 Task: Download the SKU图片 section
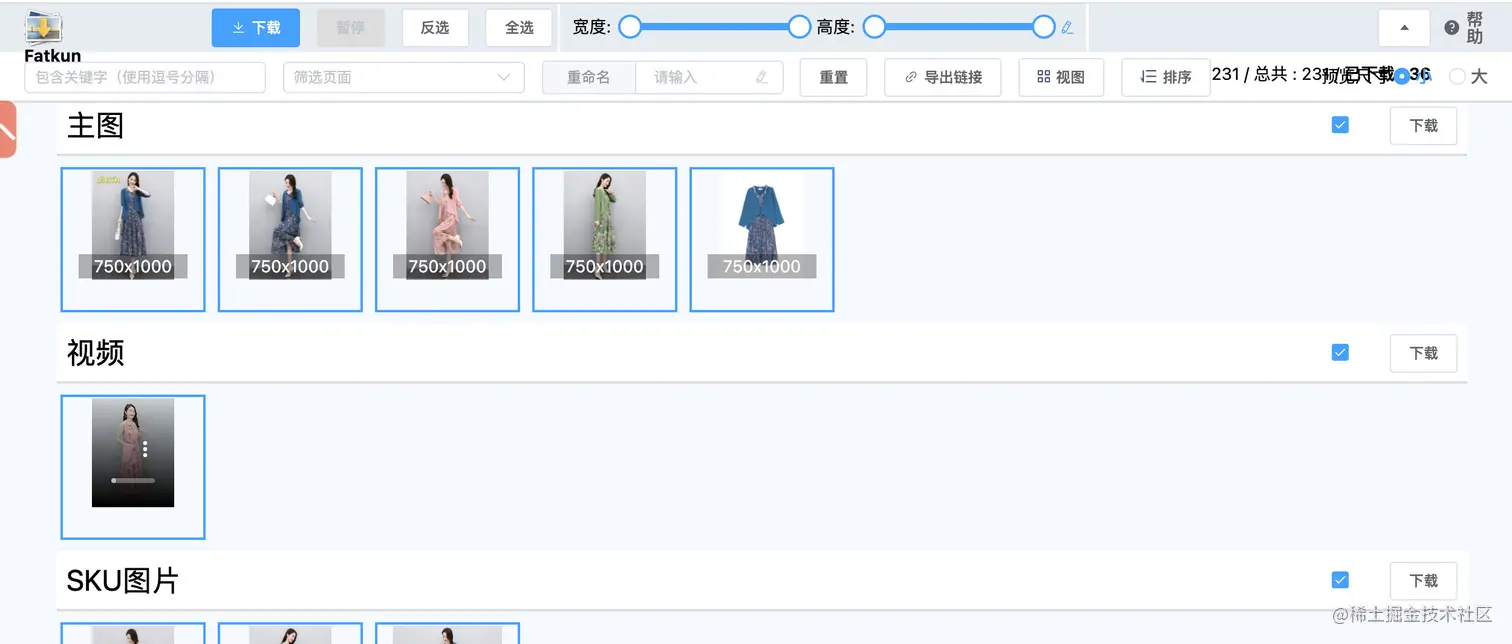[x=1423, y=581]
